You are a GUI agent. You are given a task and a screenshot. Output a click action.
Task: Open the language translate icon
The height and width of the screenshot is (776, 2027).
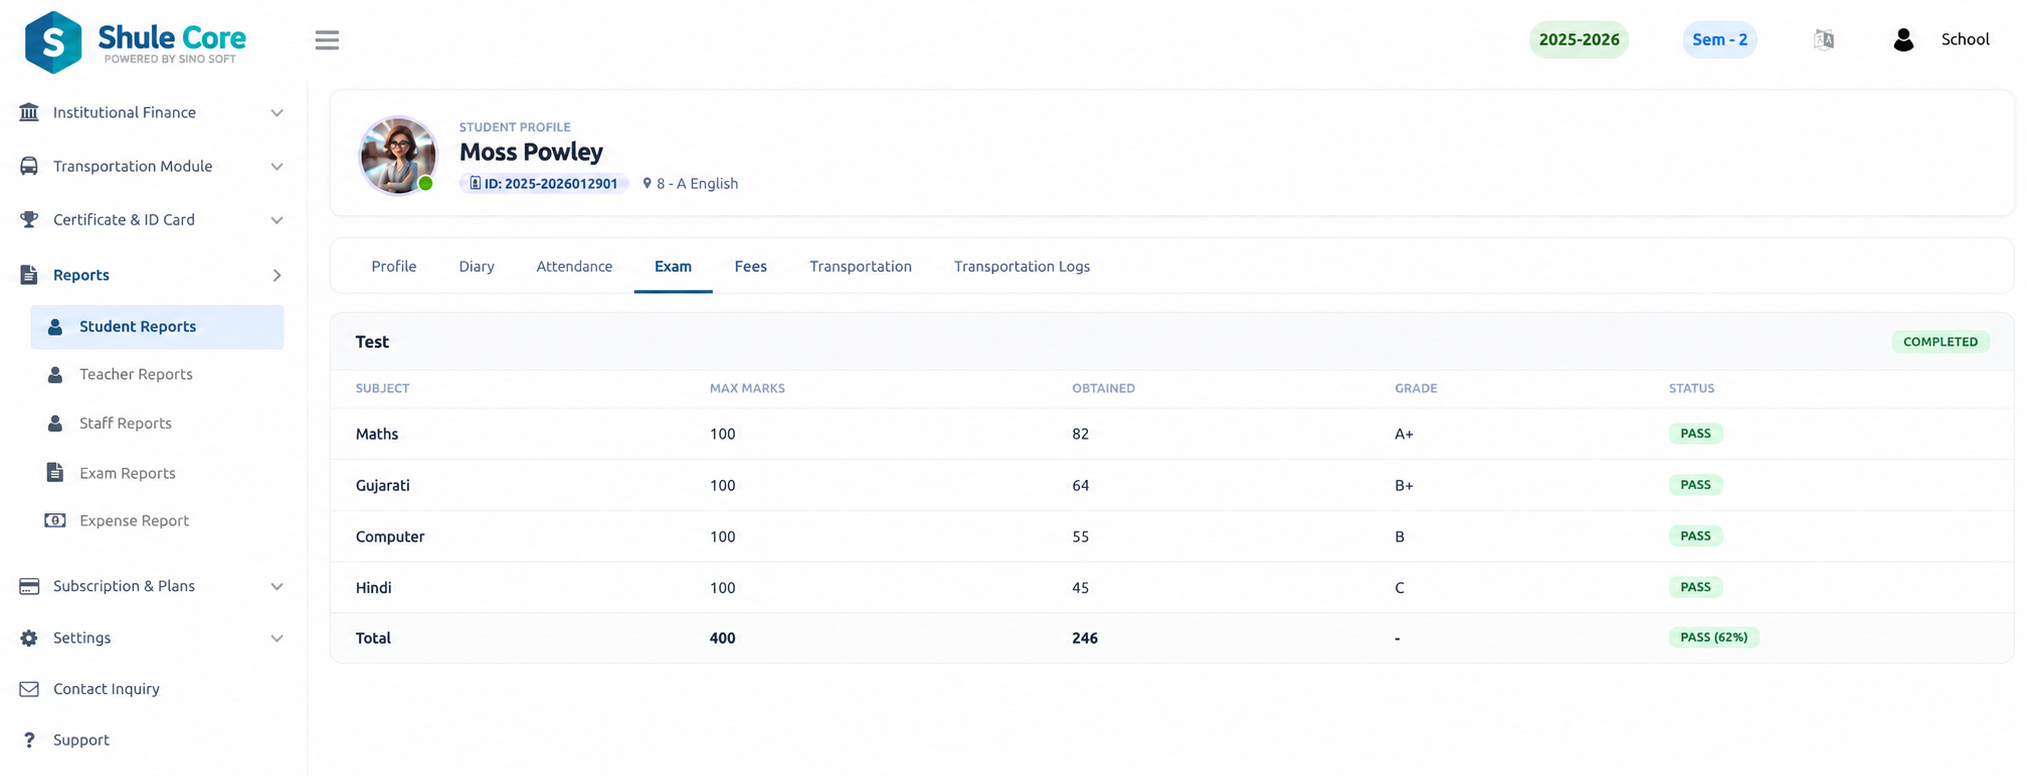(1824, 40)
